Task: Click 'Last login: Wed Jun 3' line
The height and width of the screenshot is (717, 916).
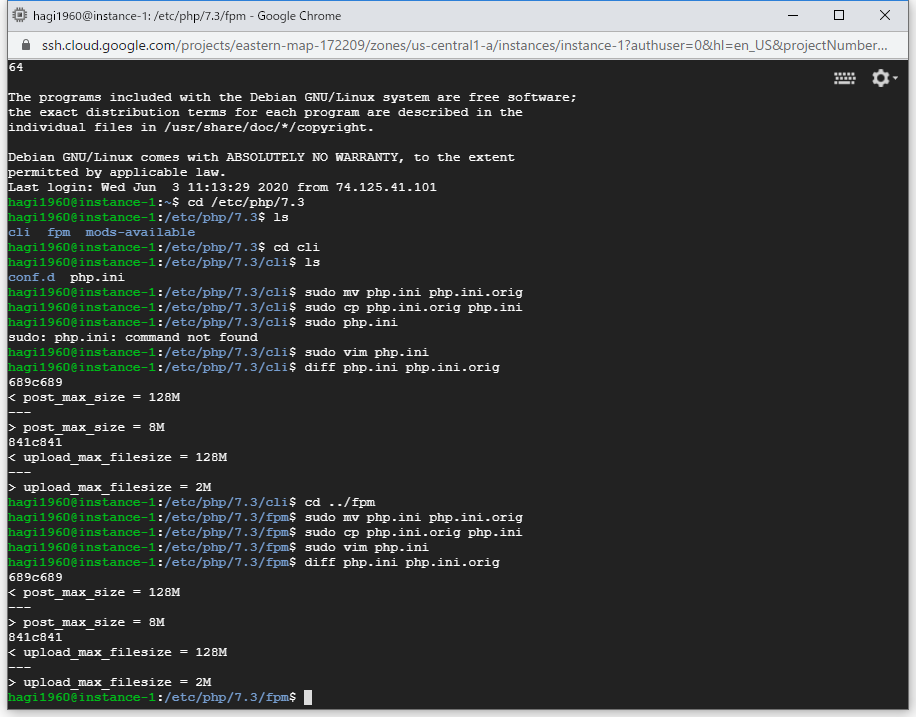Action: (222, 187)
